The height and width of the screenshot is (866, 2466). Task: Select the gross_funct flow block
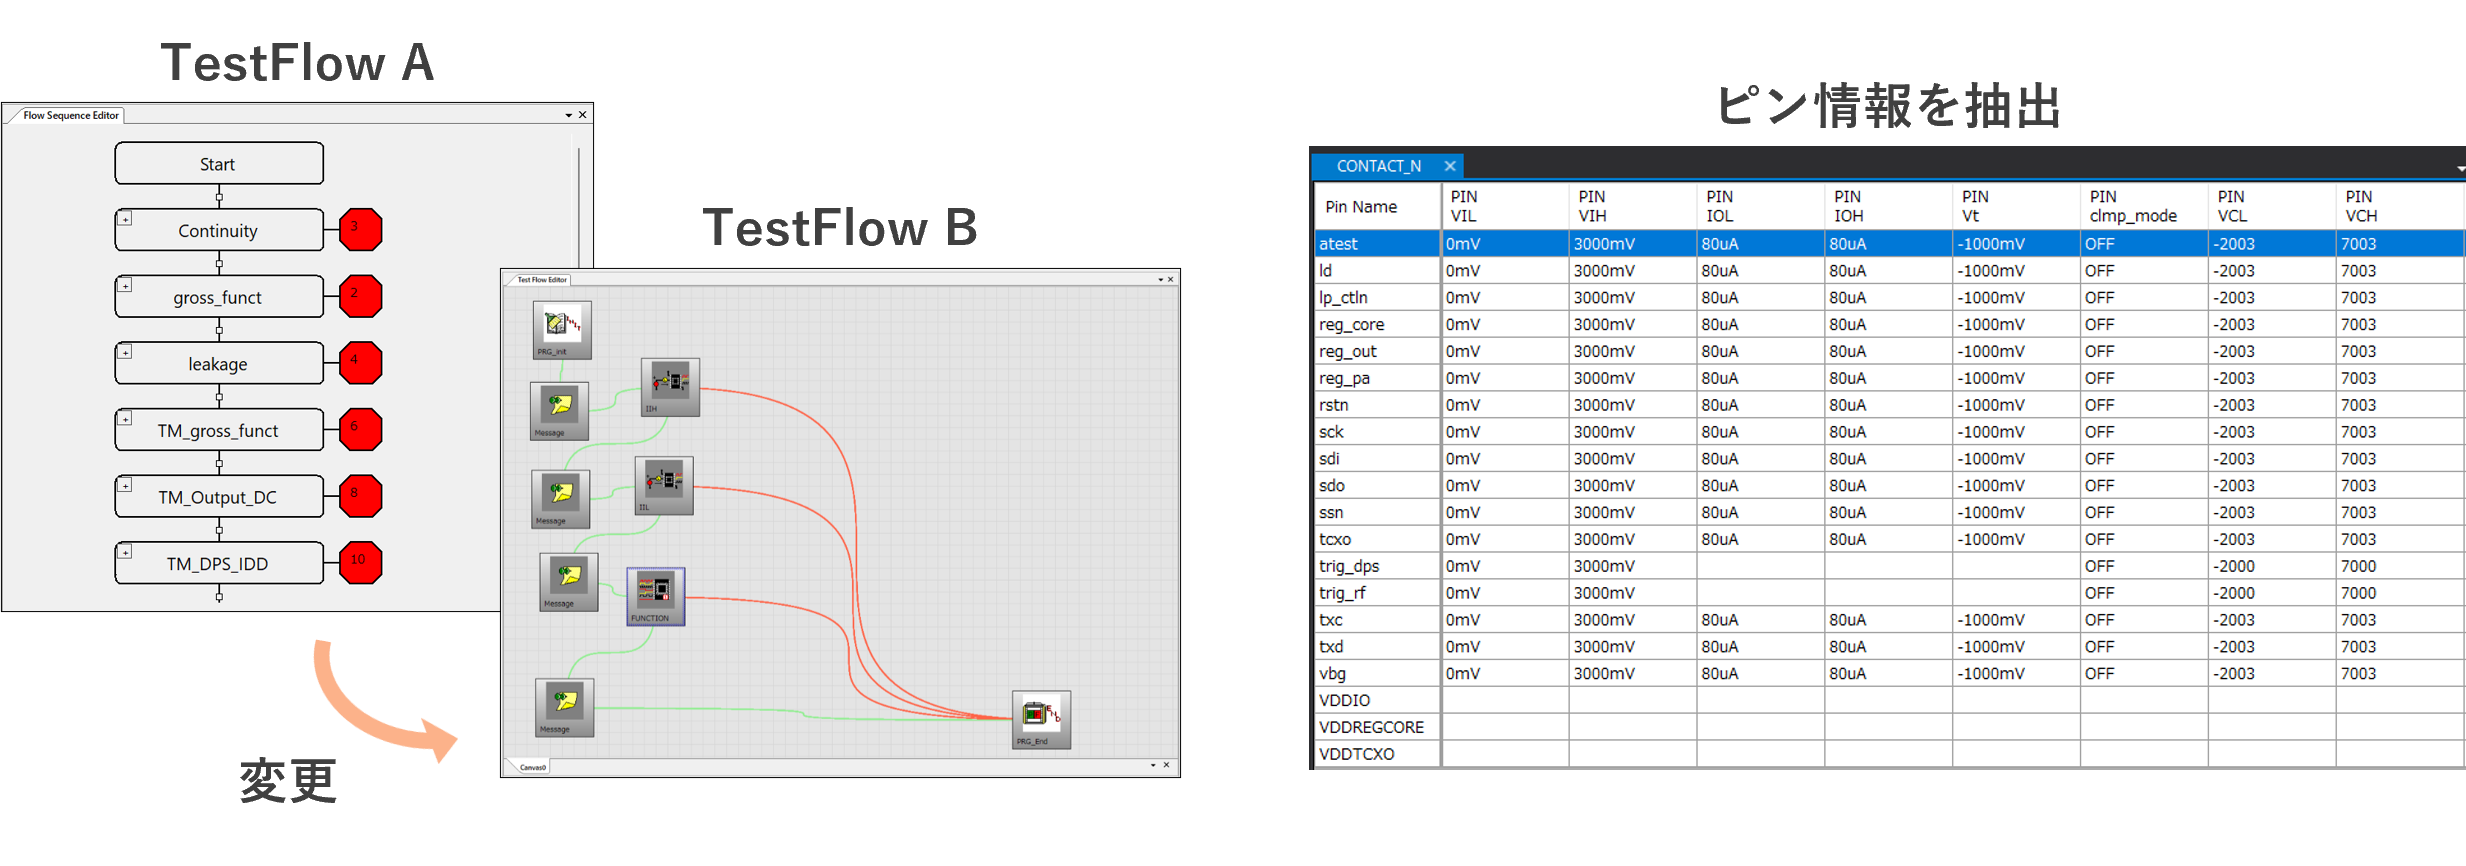[219, 297]
